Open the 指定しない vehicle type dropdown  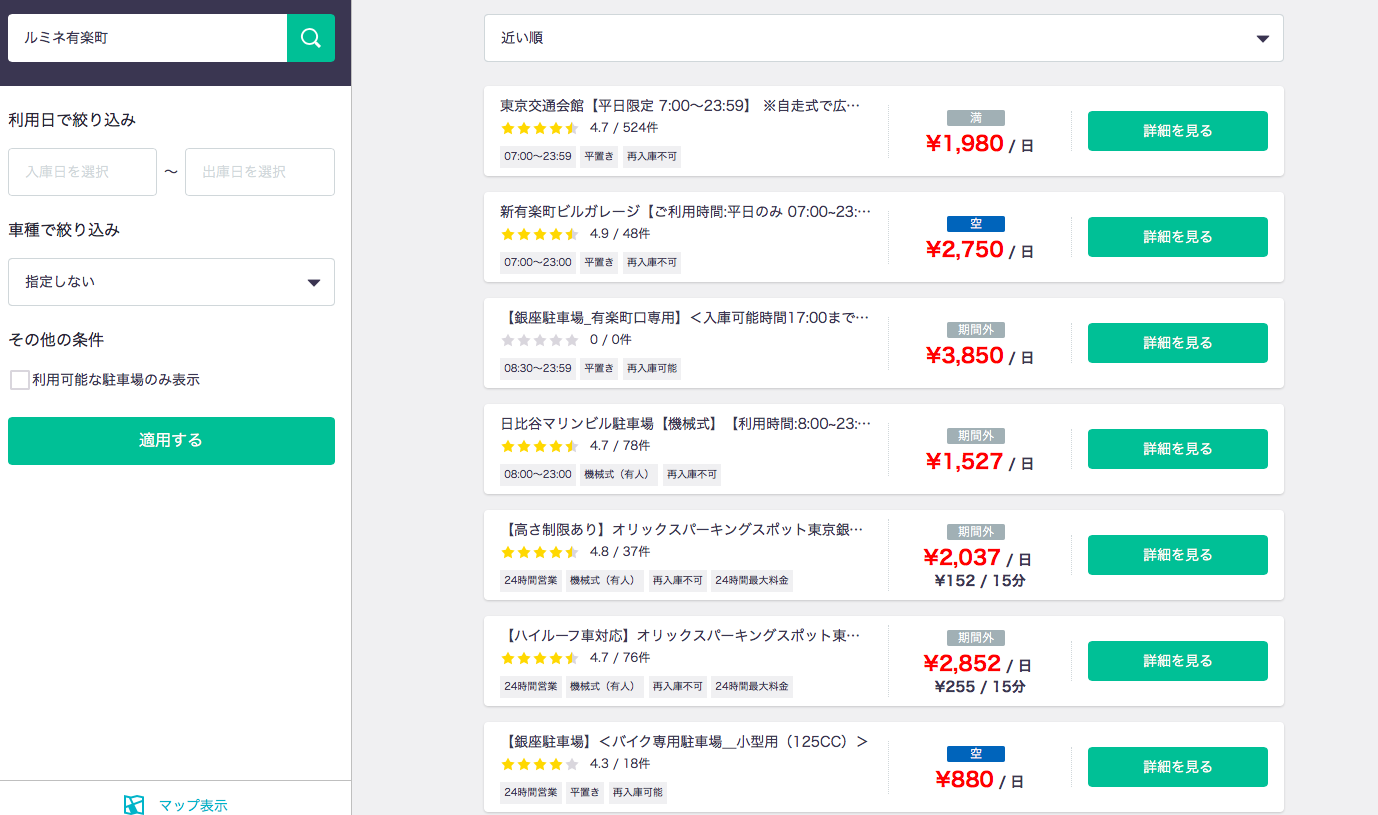tap(171, 282)
